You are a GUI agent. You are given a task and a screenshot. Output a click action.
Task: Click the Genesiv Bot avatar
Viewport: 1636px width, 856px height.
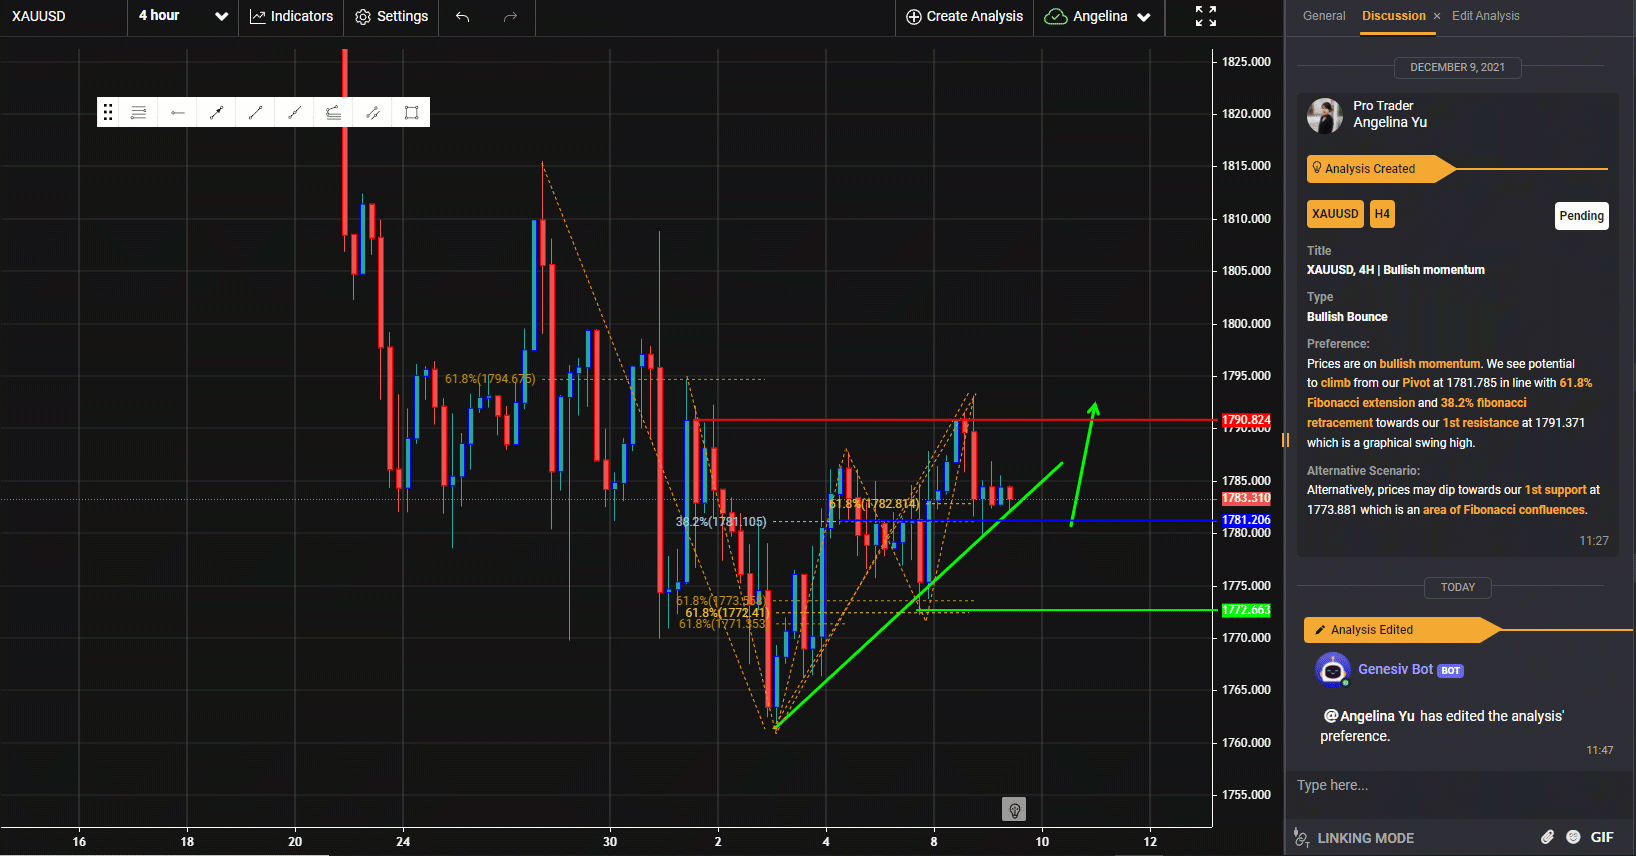point(1332,670)
